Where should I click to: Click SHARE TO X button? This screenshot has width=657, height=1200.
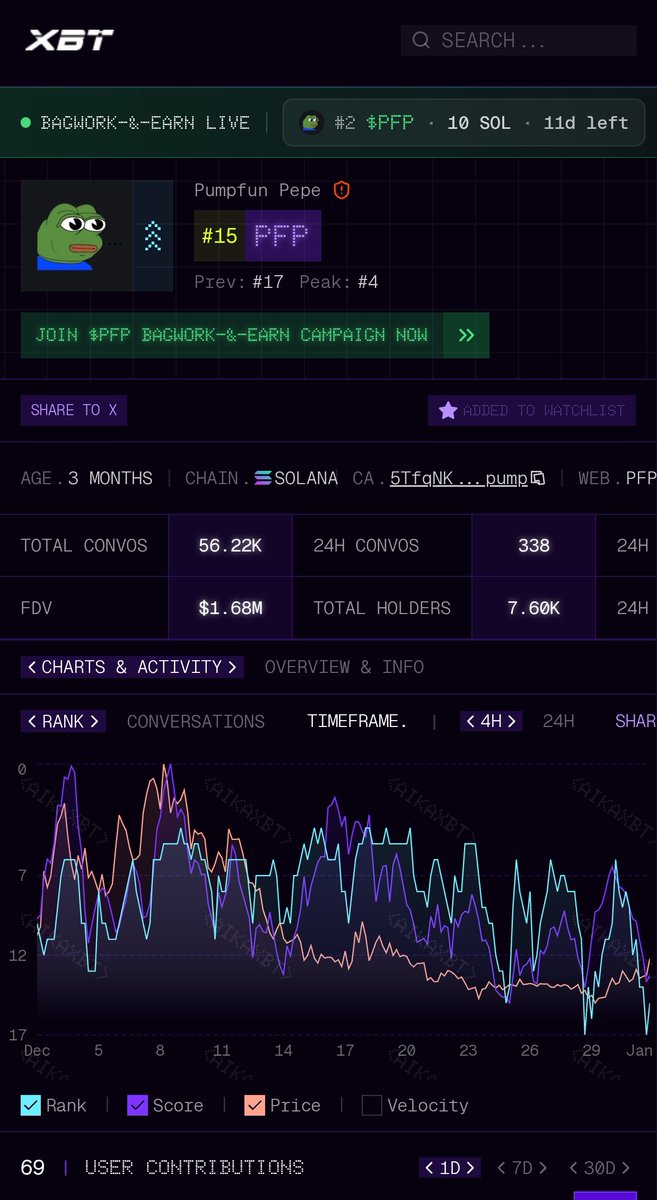point(74,410)
